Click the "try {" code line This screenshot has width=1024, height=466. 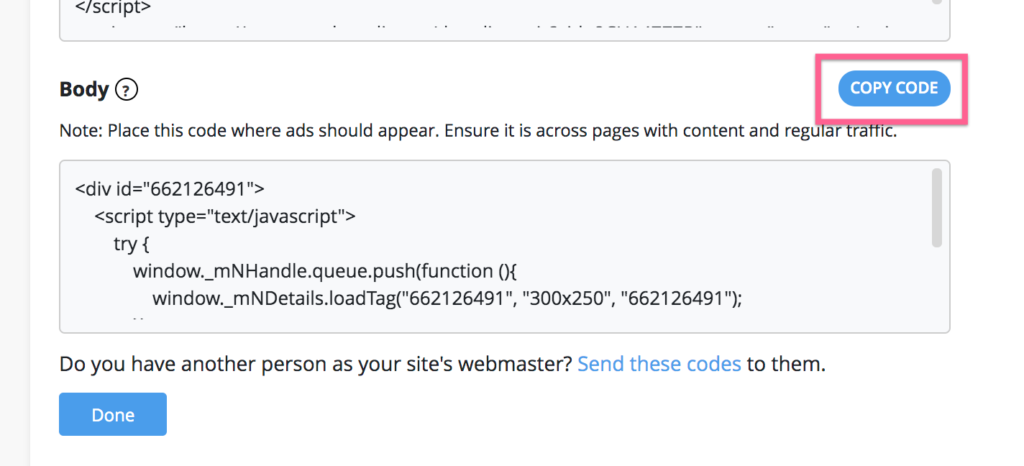(133, 244)
